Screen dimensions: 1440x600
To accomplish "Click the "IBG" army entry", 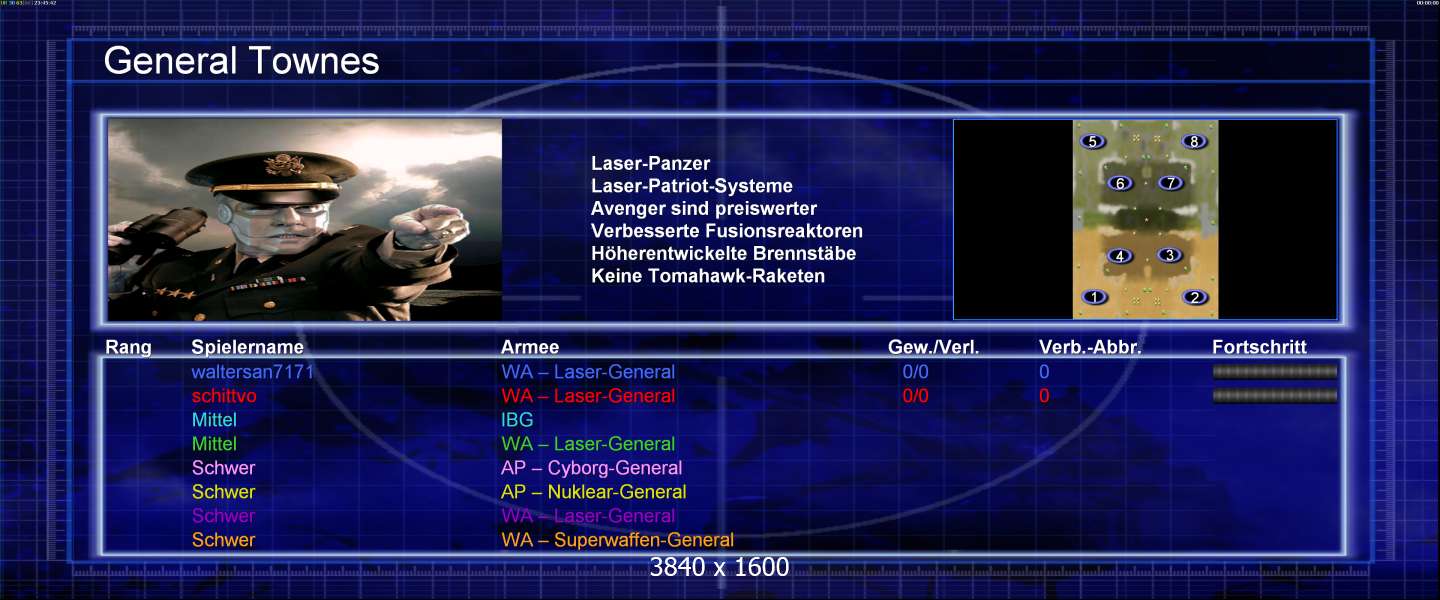I will [x=517, y=420].
